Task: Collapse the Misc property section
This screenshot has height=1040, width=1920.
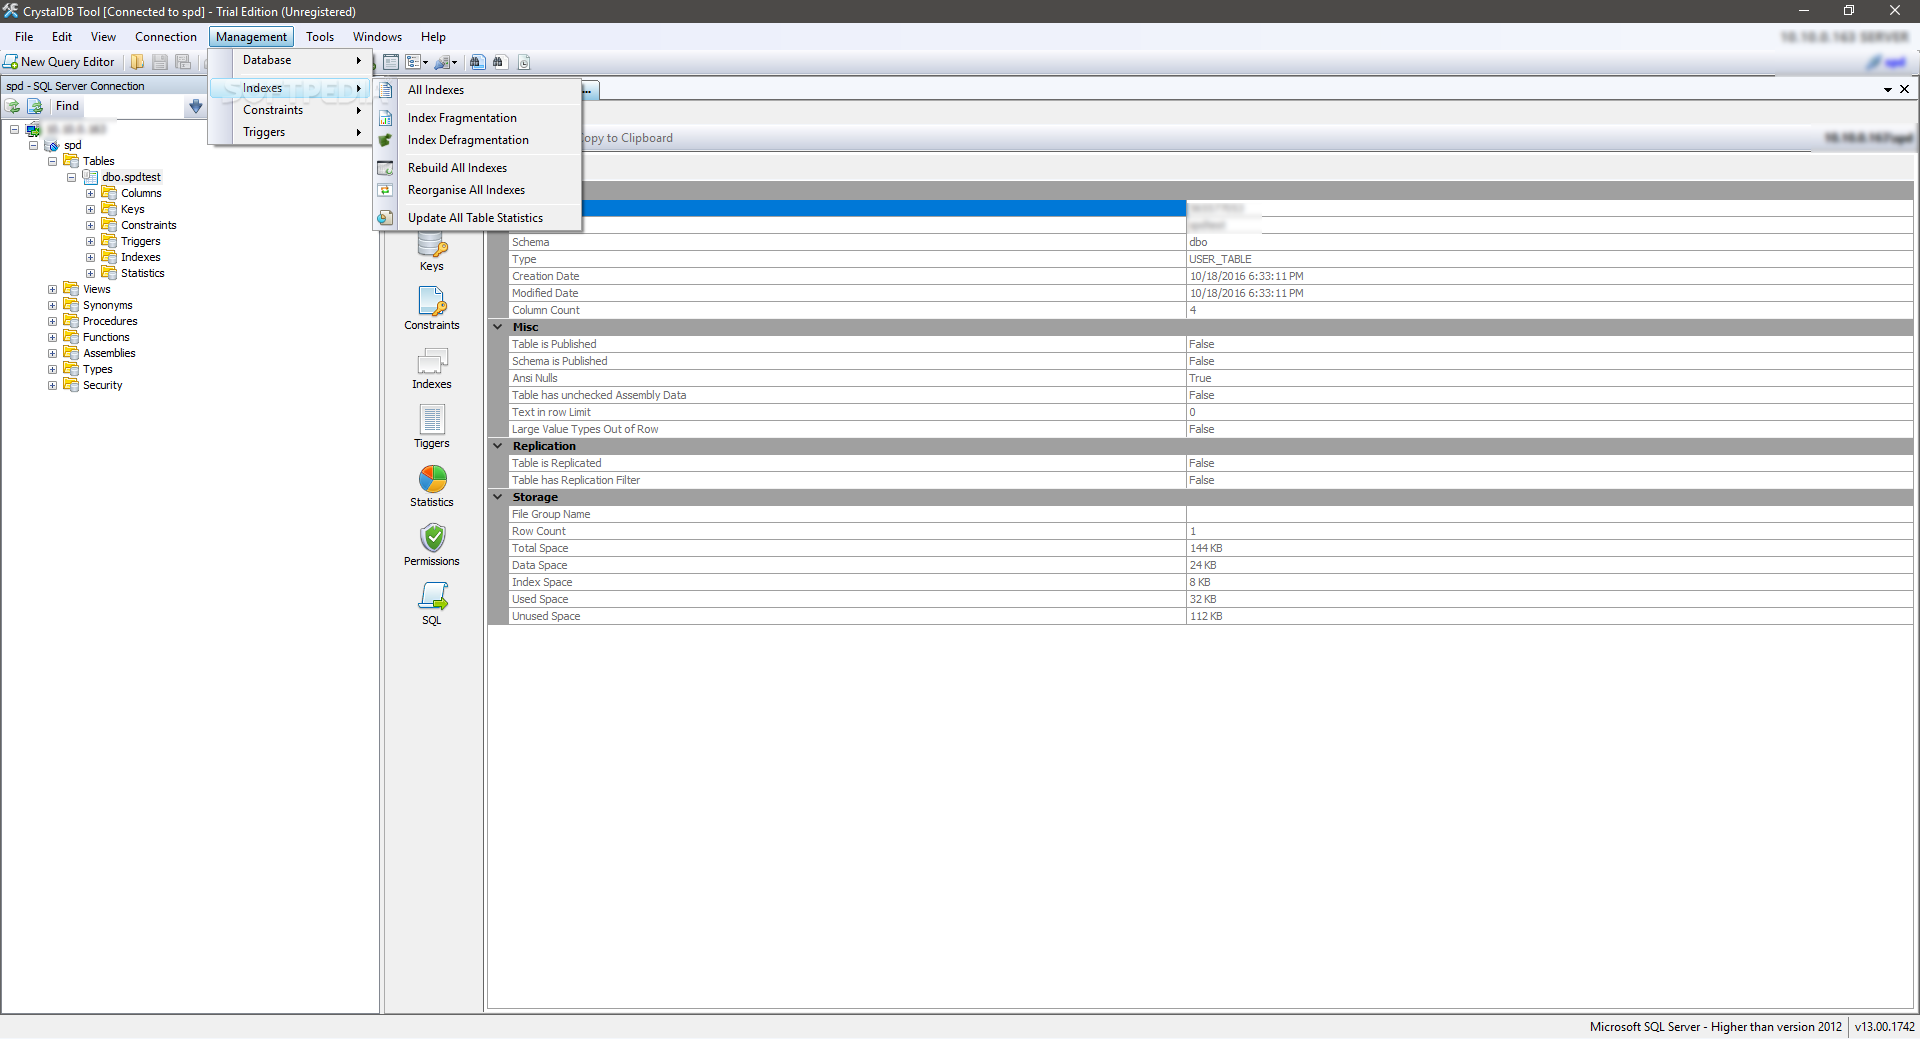Action: [497, 327]
